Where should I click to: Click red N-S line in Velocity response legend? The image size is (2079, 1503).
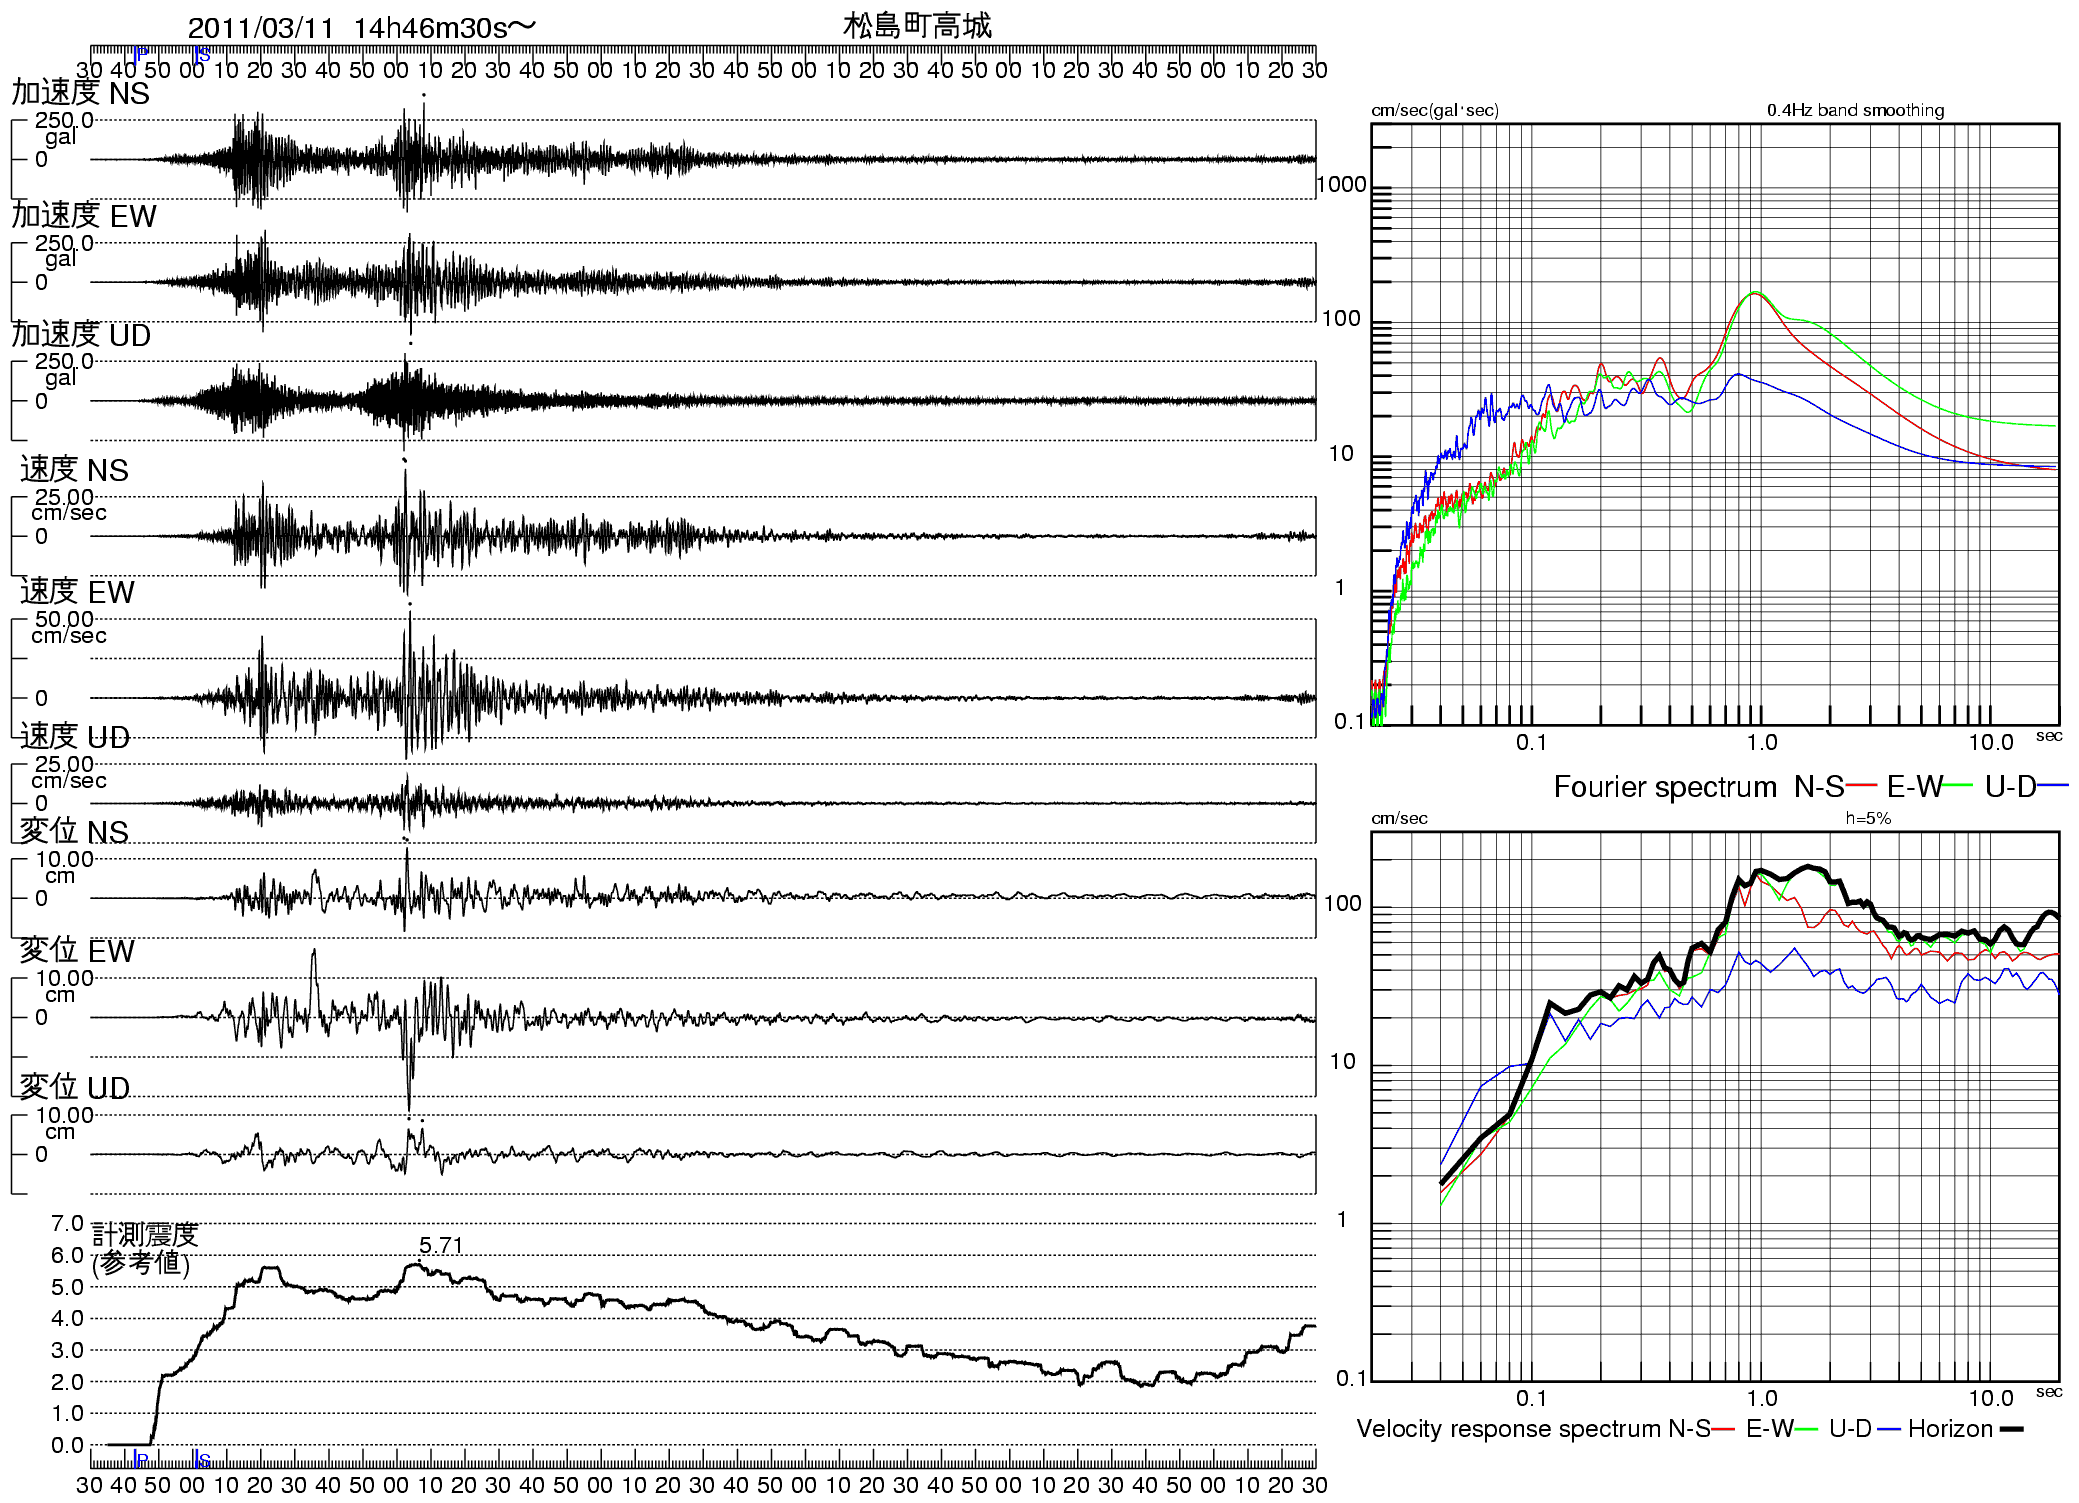click(1723, 1430)
